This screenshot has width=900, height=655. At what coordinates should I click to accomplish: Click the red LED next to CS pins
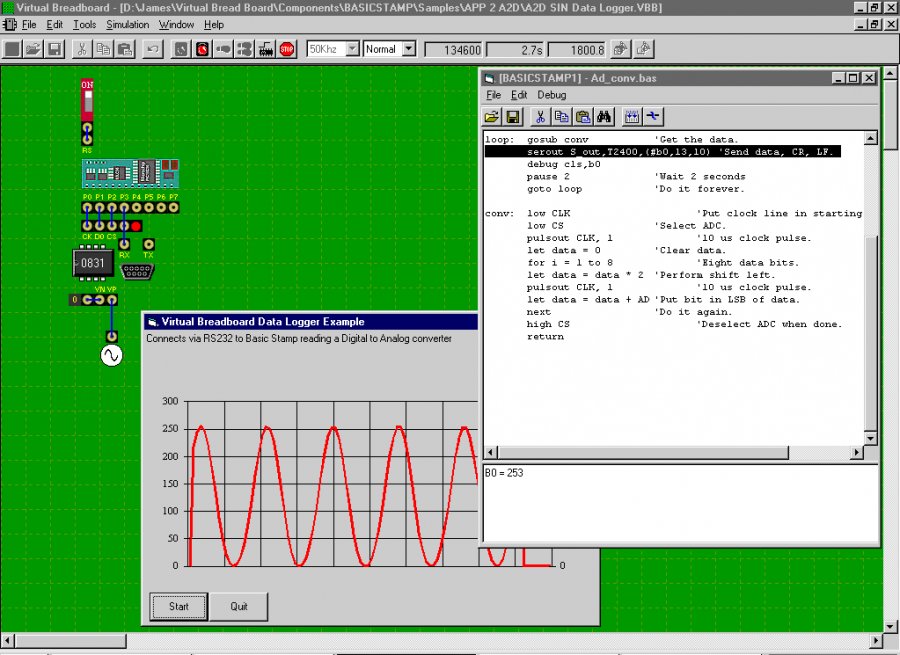136,226
